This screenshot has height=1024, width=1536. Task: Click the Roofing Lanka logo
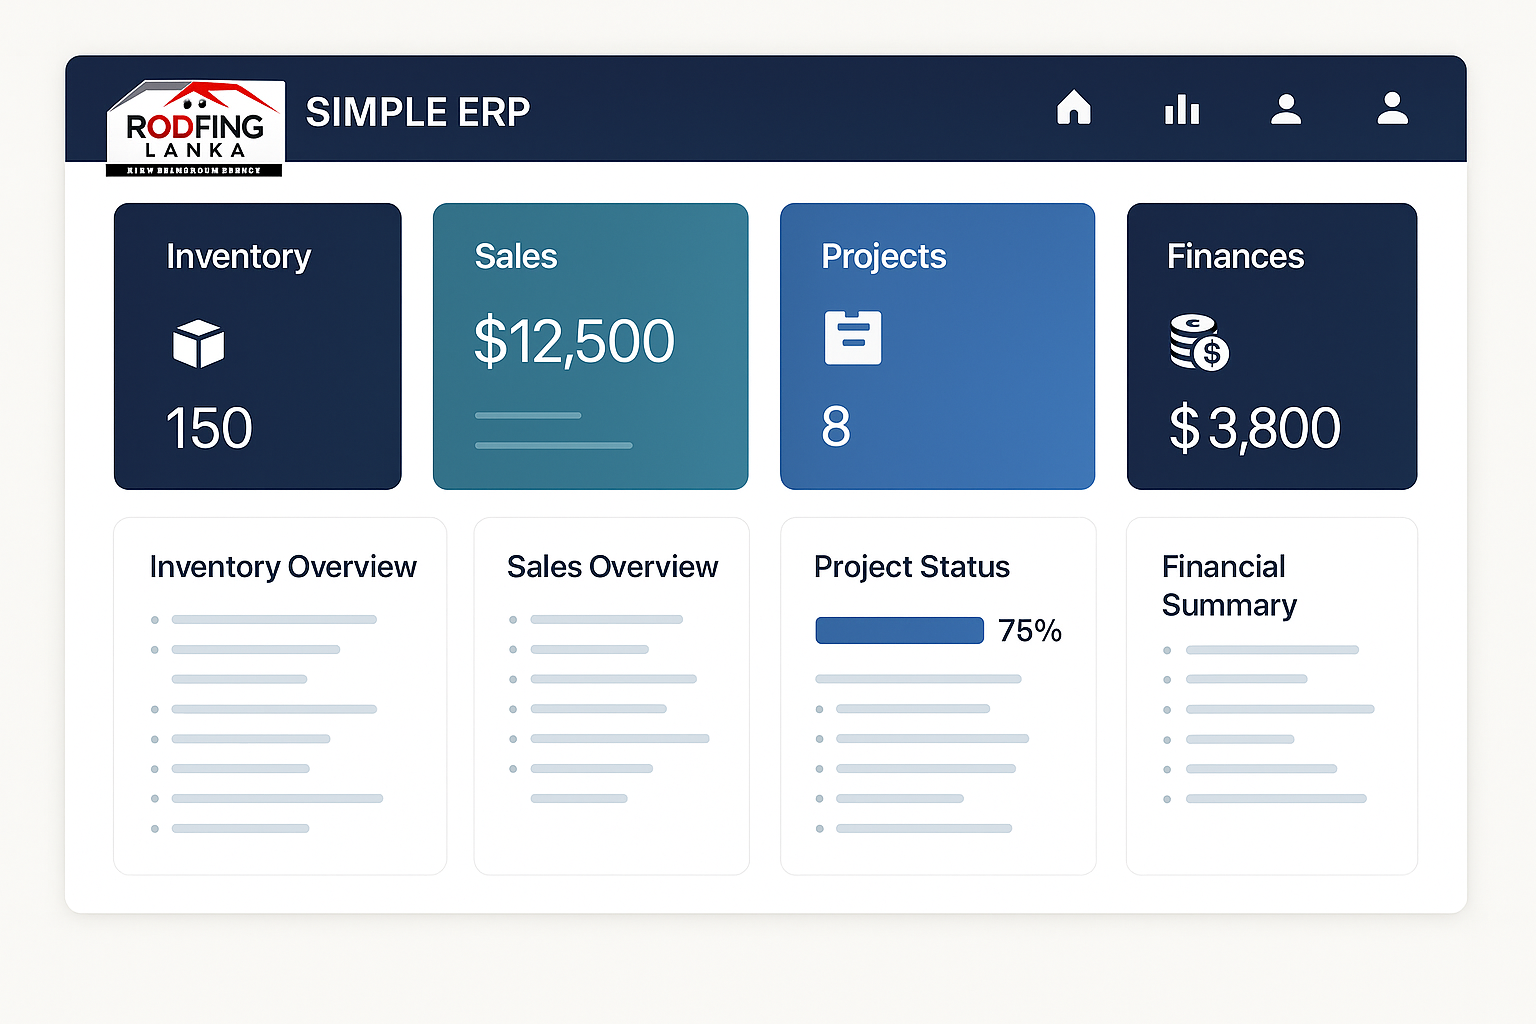[195, 128]
